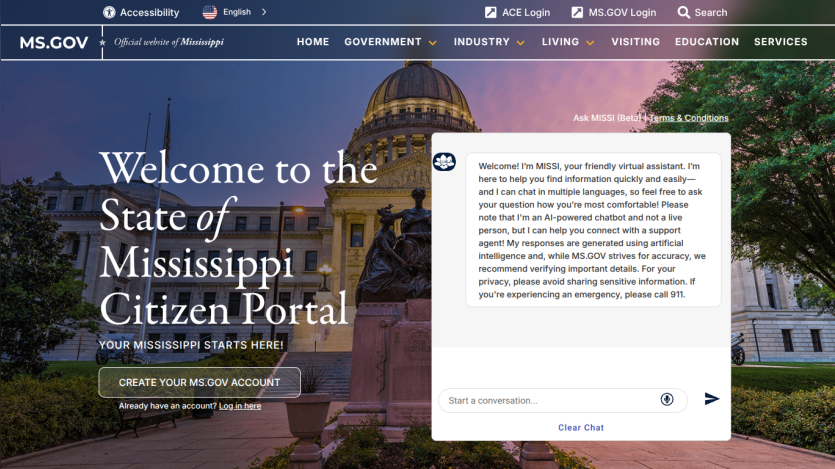Click the MS.GOV logo

pos(54,43)
